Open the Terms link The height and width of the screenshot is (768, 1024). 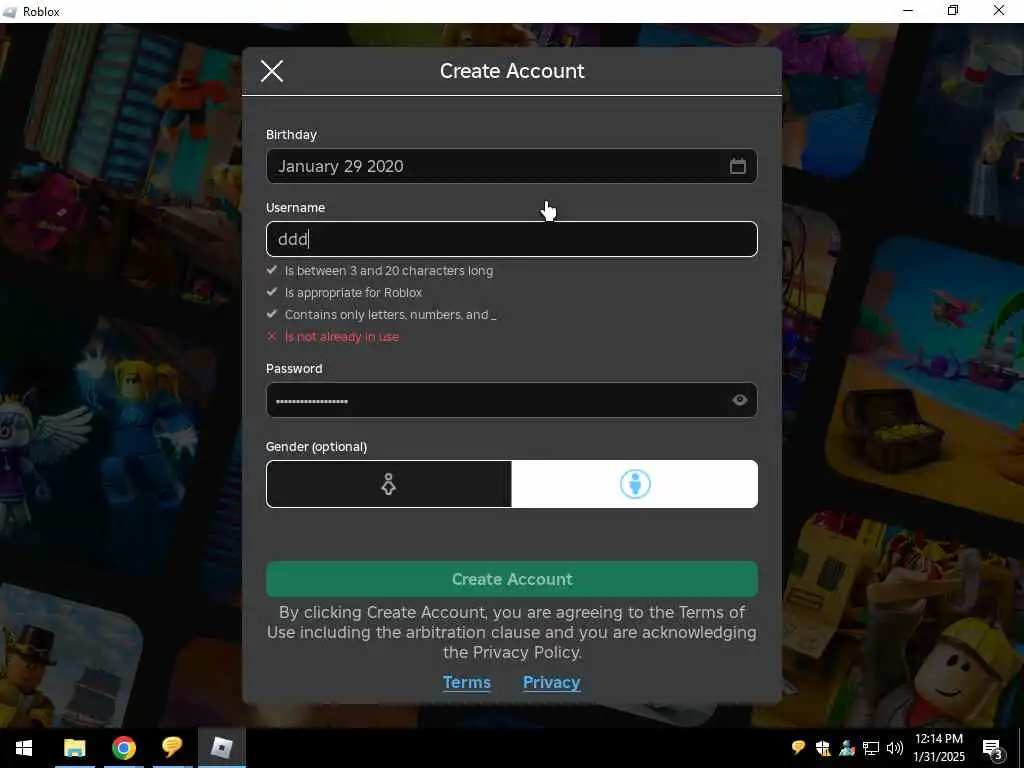[x=466, y=682]
